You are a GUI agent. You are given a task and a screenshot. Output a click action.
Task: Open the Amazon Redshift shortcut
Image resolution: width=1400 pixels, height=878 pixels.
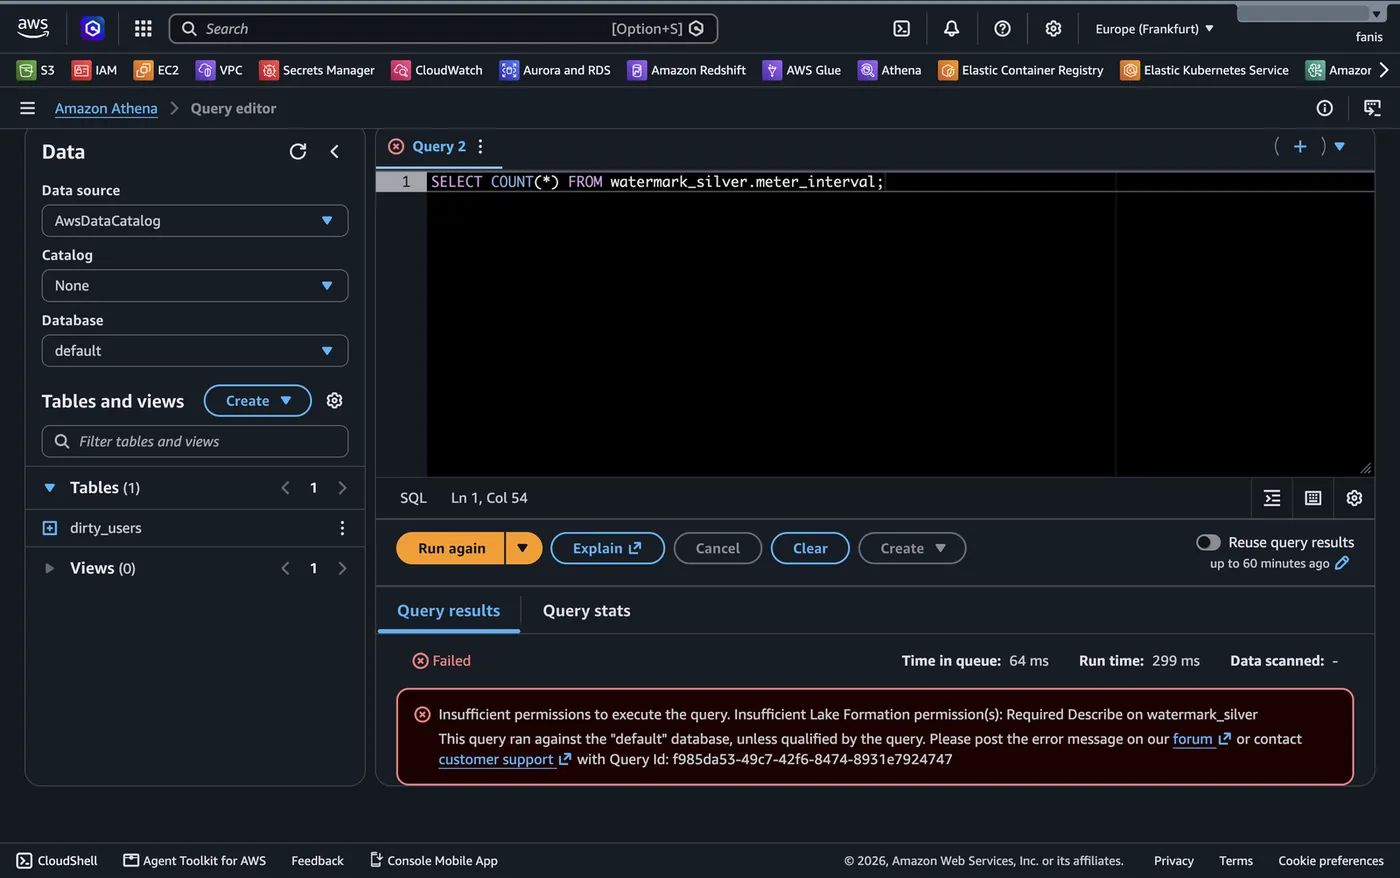pos(687,70)
